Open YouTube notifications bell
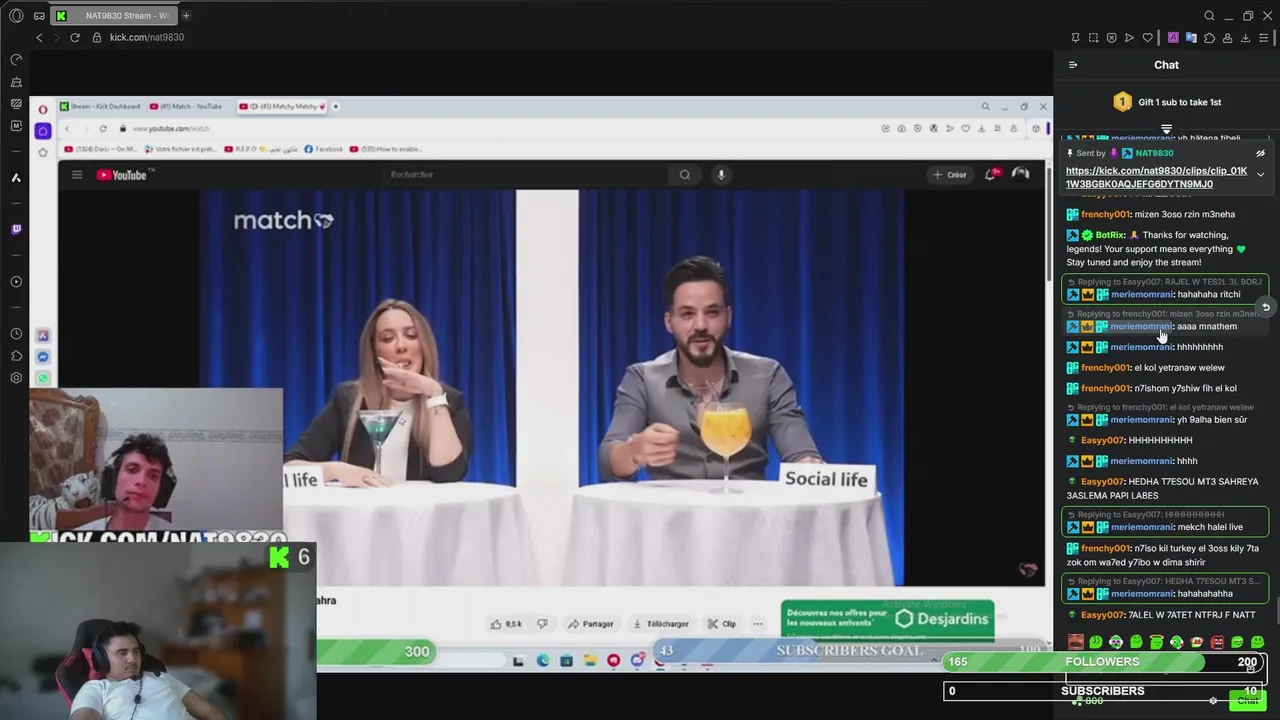 pos(991,175)
